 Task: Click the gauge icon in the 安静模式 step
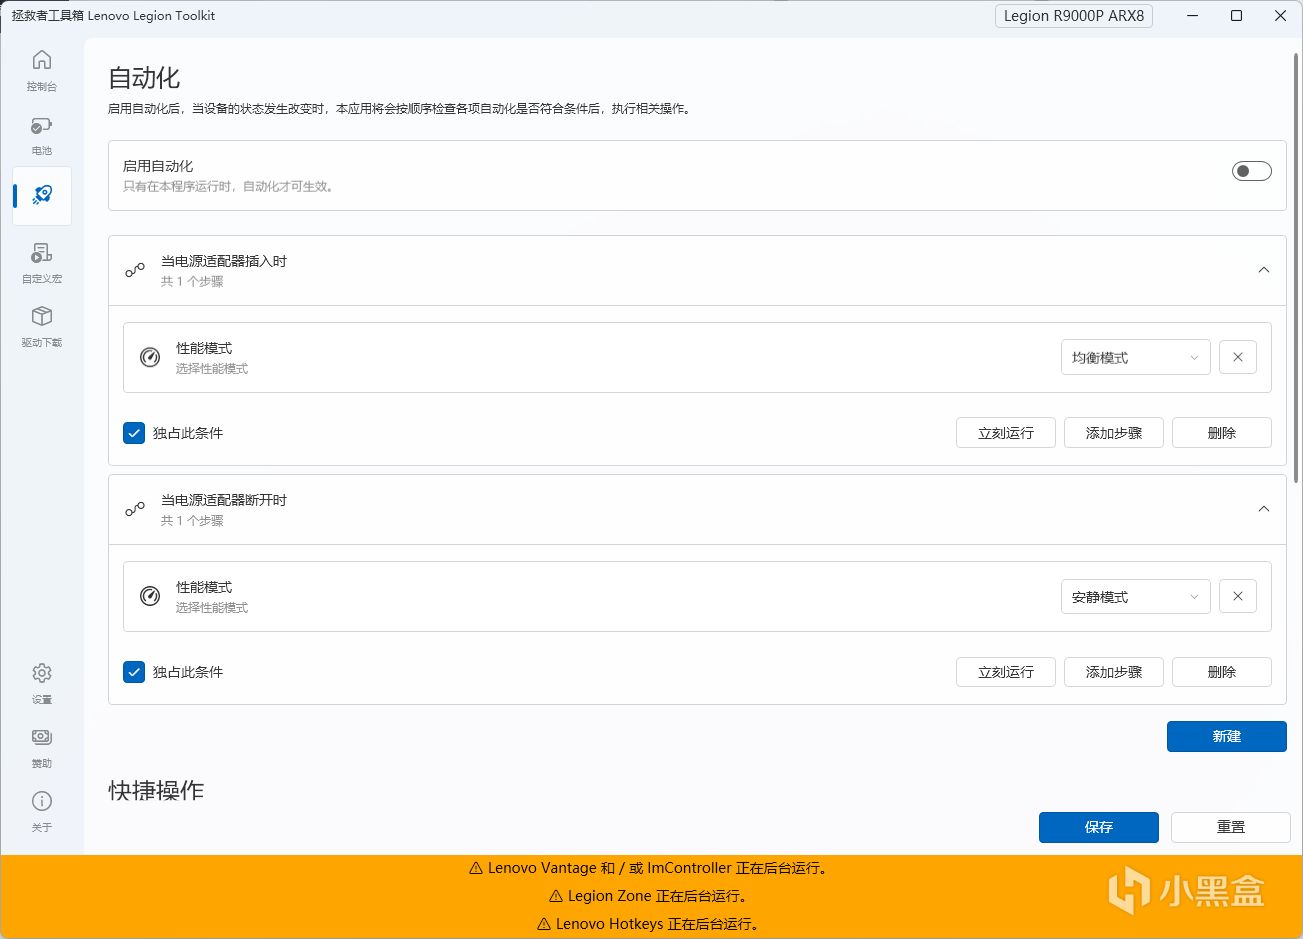click(x=150, y=596)
